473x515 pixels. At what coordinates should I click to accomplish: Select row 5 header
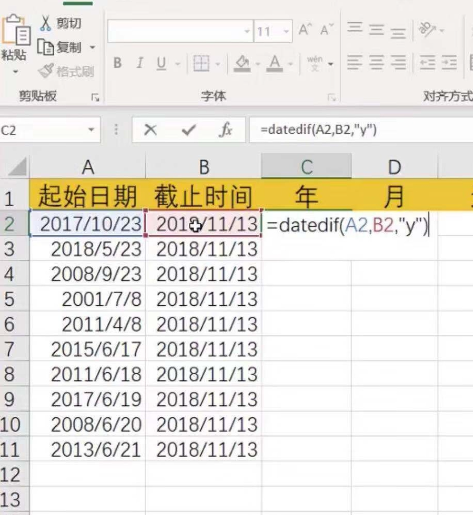click(15, 299)
